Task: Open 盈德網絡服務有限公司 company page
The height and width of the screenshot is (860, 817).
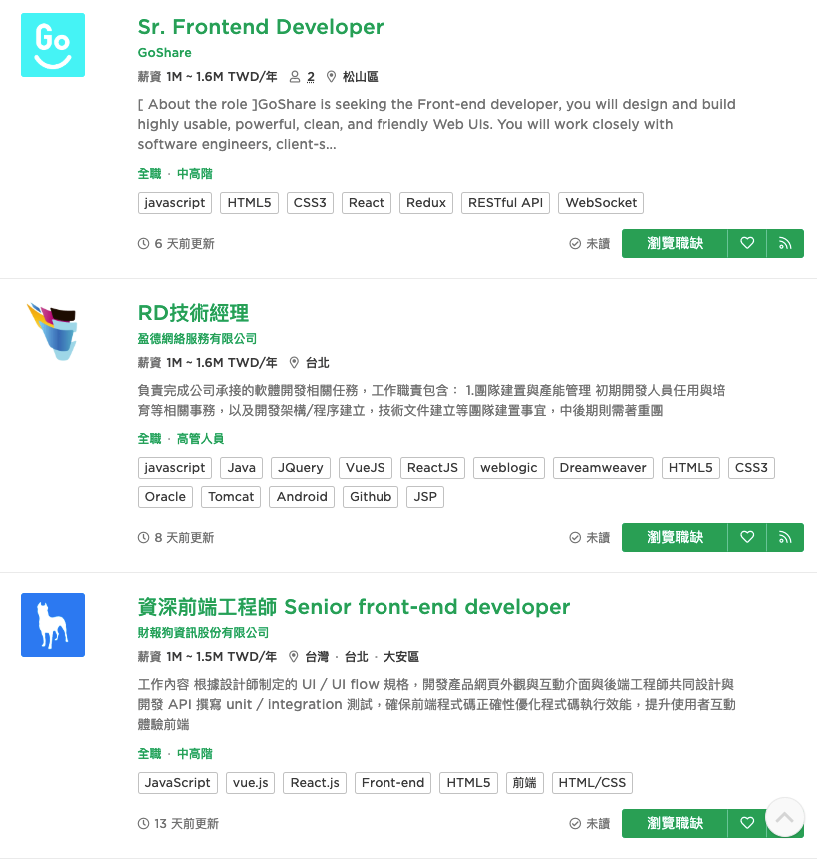Action: [x=197, y=338]
